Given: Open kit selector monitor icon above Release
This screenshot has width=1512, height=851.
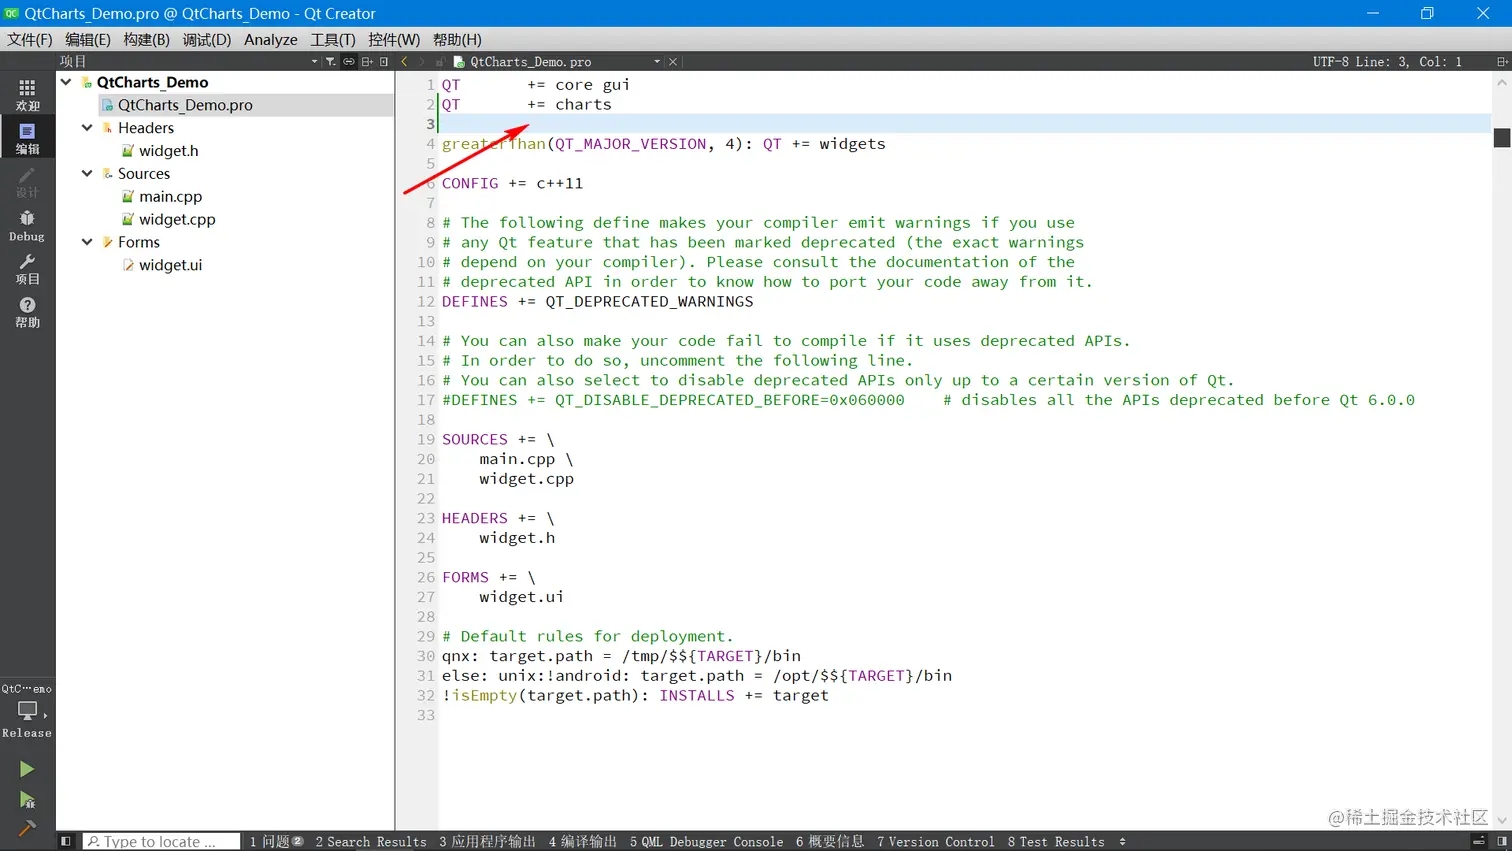Looking at the screenshot, I should pos(27,710).
